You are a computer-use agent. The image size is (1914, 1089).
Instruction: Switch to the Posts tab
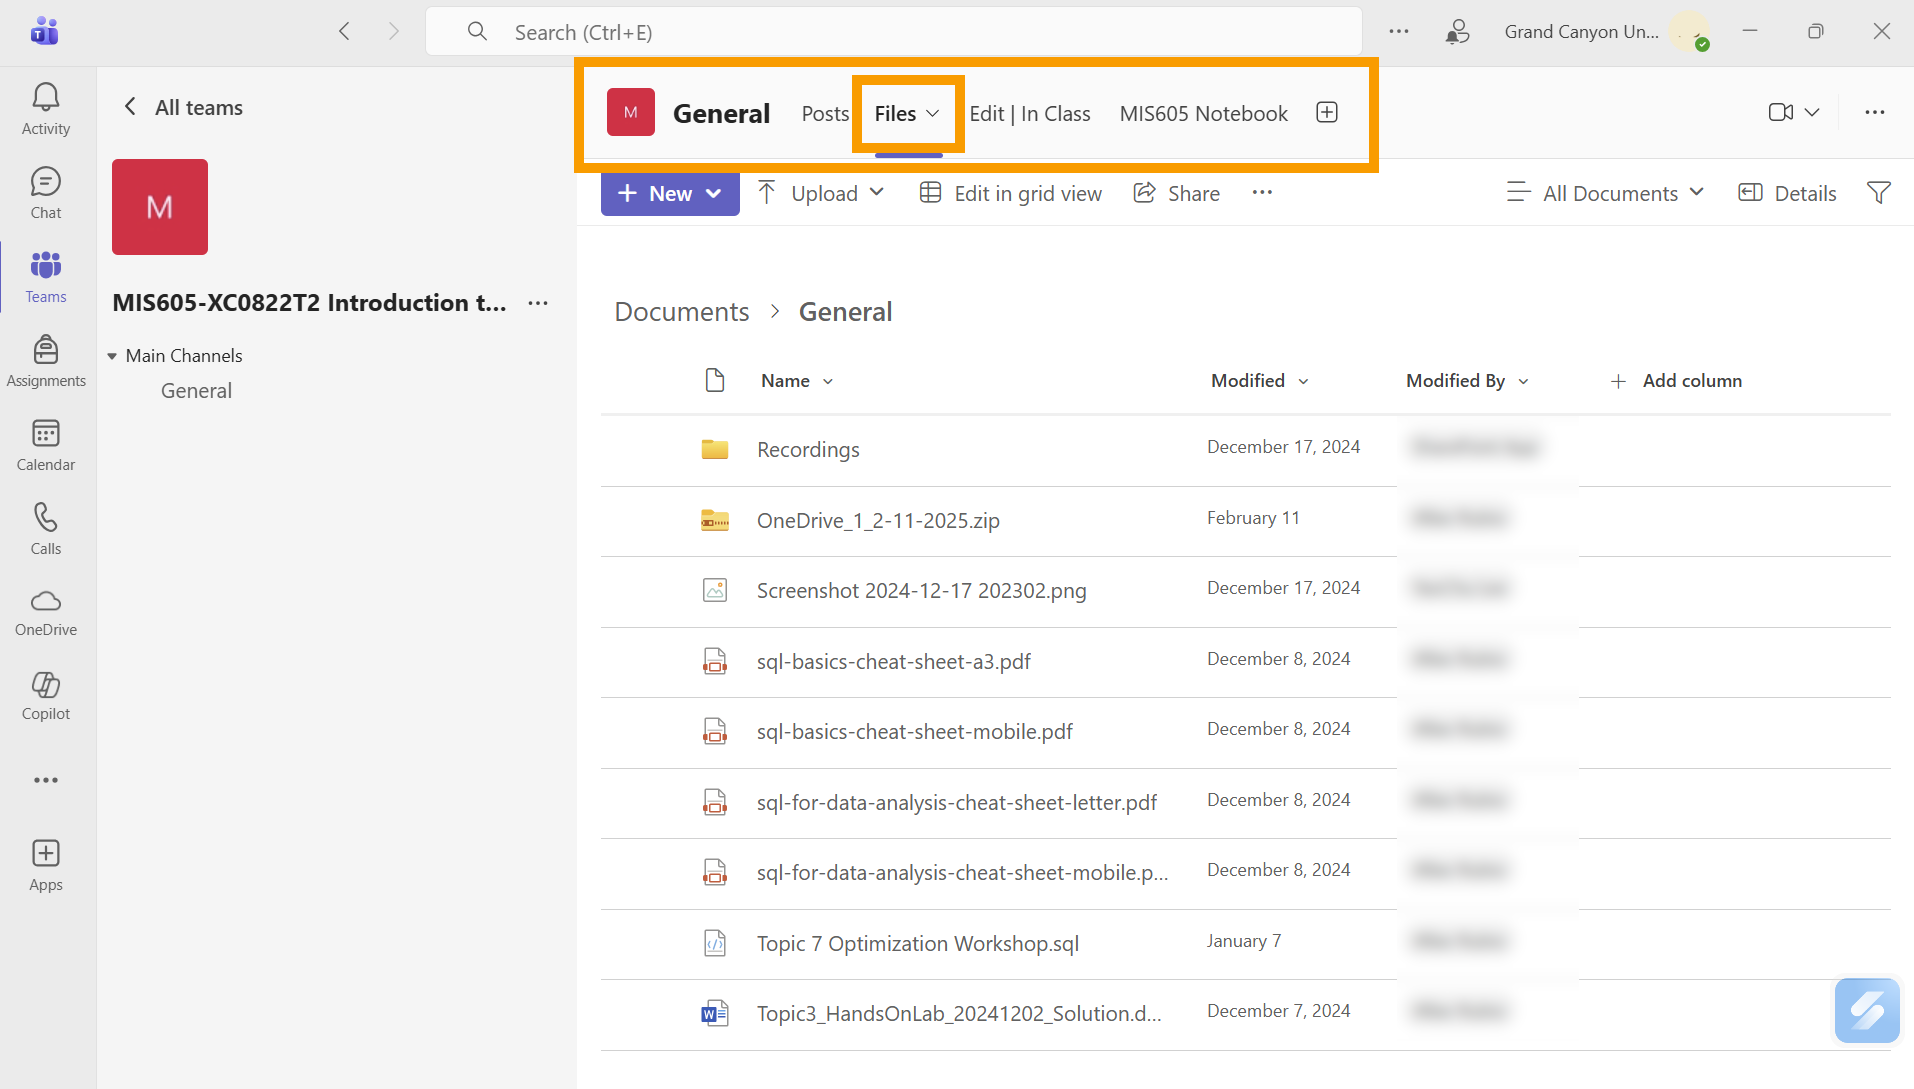click(x=824, y=114)
